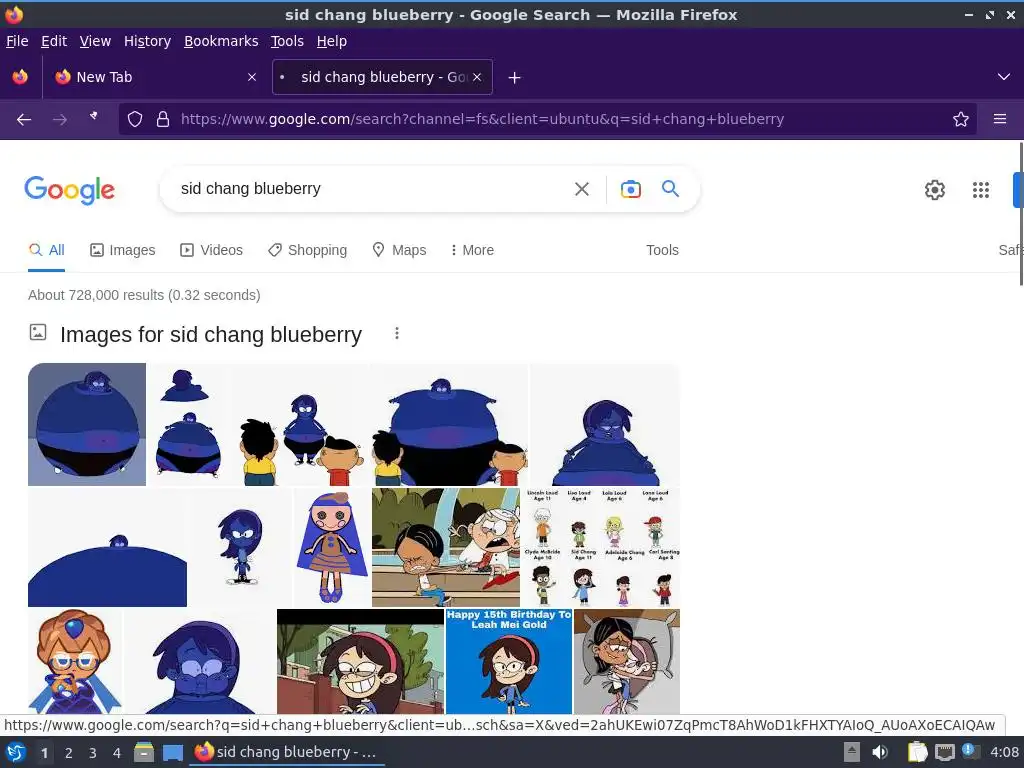Screen dimensions: 1024x768
Task: Open network status tray icon
Action: 944,752
